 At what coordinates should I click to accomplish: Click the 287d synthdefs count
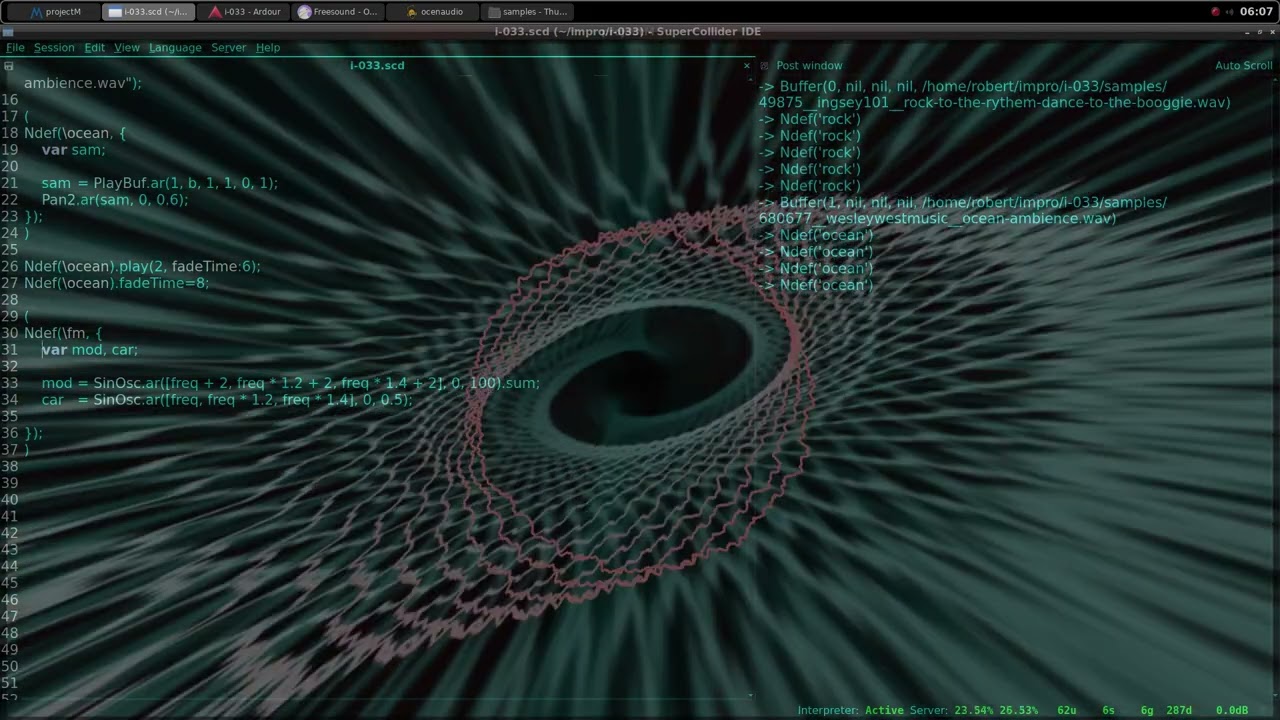[1179, 710]
